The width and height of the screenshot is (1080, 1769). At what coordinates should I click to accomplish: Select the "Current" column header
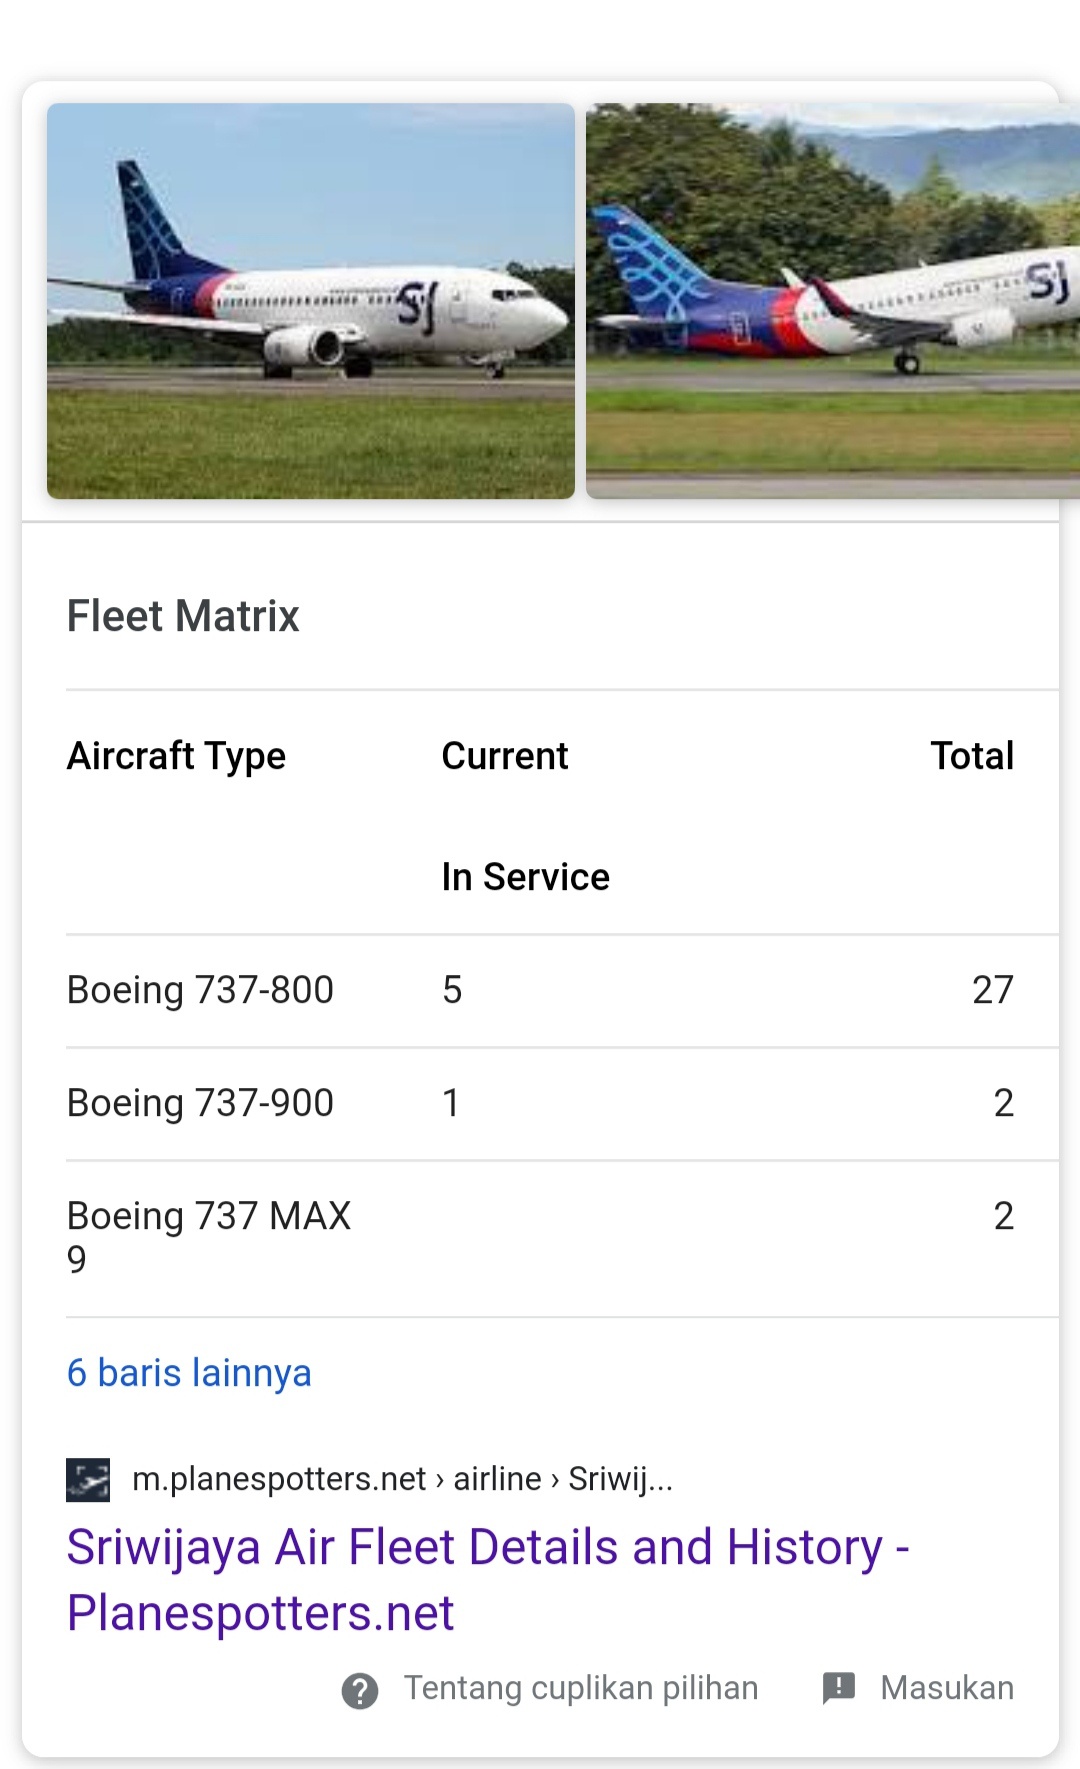[505, 756]
